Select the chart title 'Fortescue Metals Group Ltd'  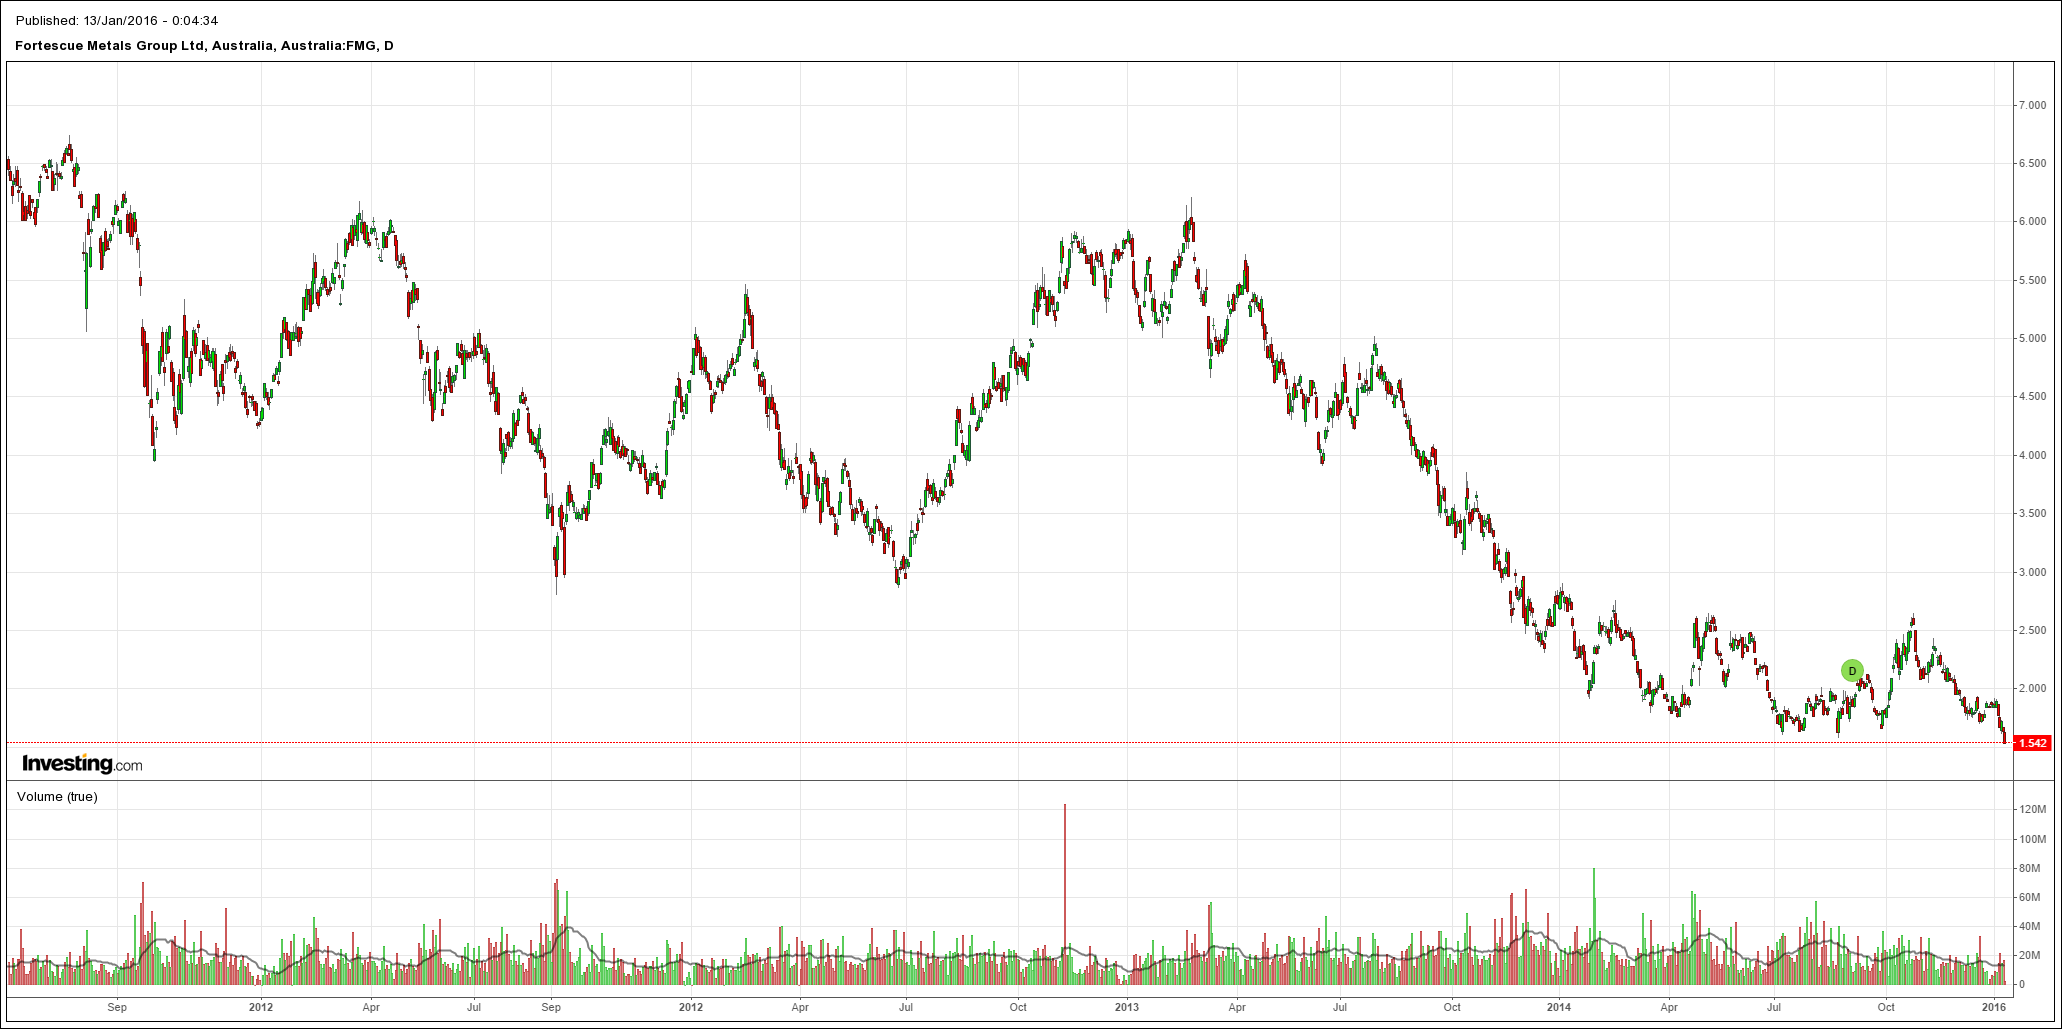pyautogui.click(x=110, y=45)
